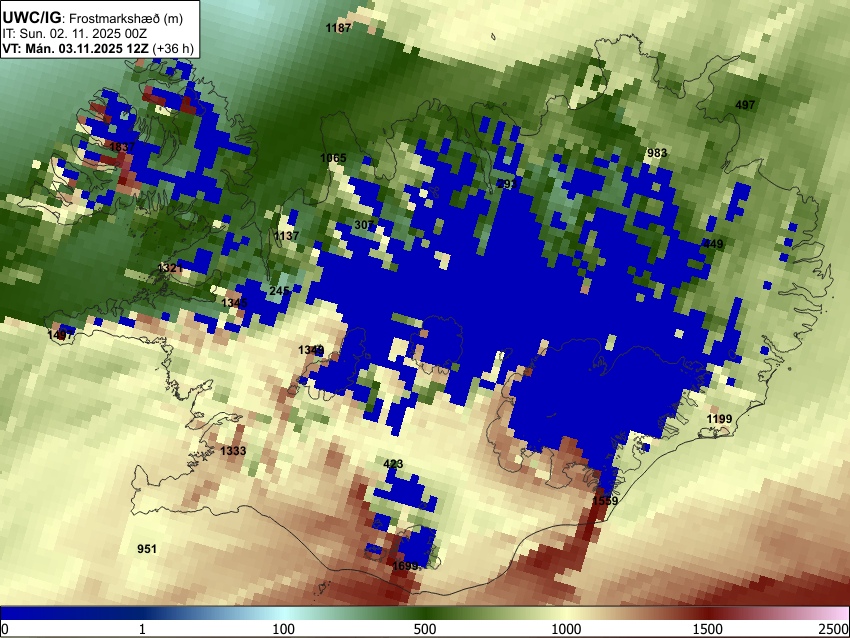This screenshot has width=850, height=638.
Task: Click the map value label 1187
Action: click(338, 28)
